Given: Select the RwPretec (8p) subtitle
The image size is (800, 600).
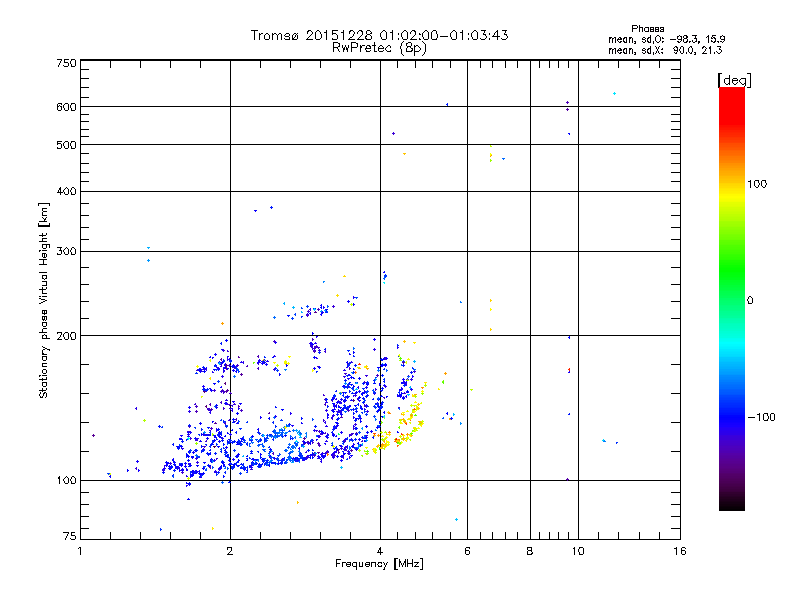Looking at the screenshot, I should 379,48.
